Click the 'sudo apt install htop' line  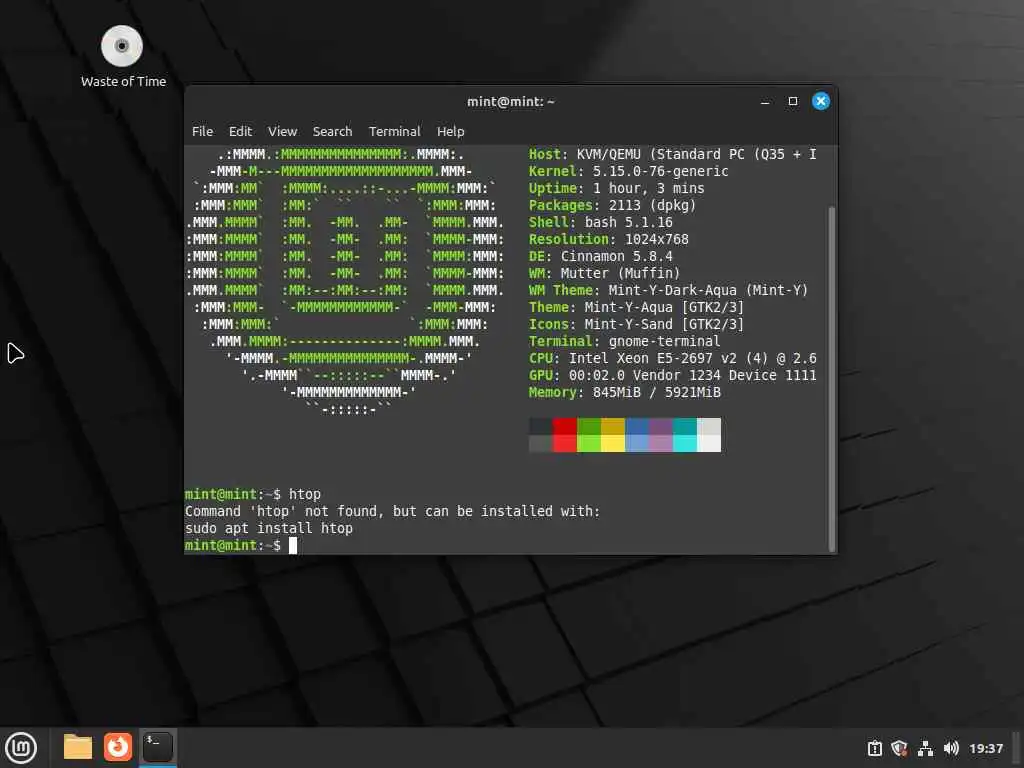[x=268, y=528]
